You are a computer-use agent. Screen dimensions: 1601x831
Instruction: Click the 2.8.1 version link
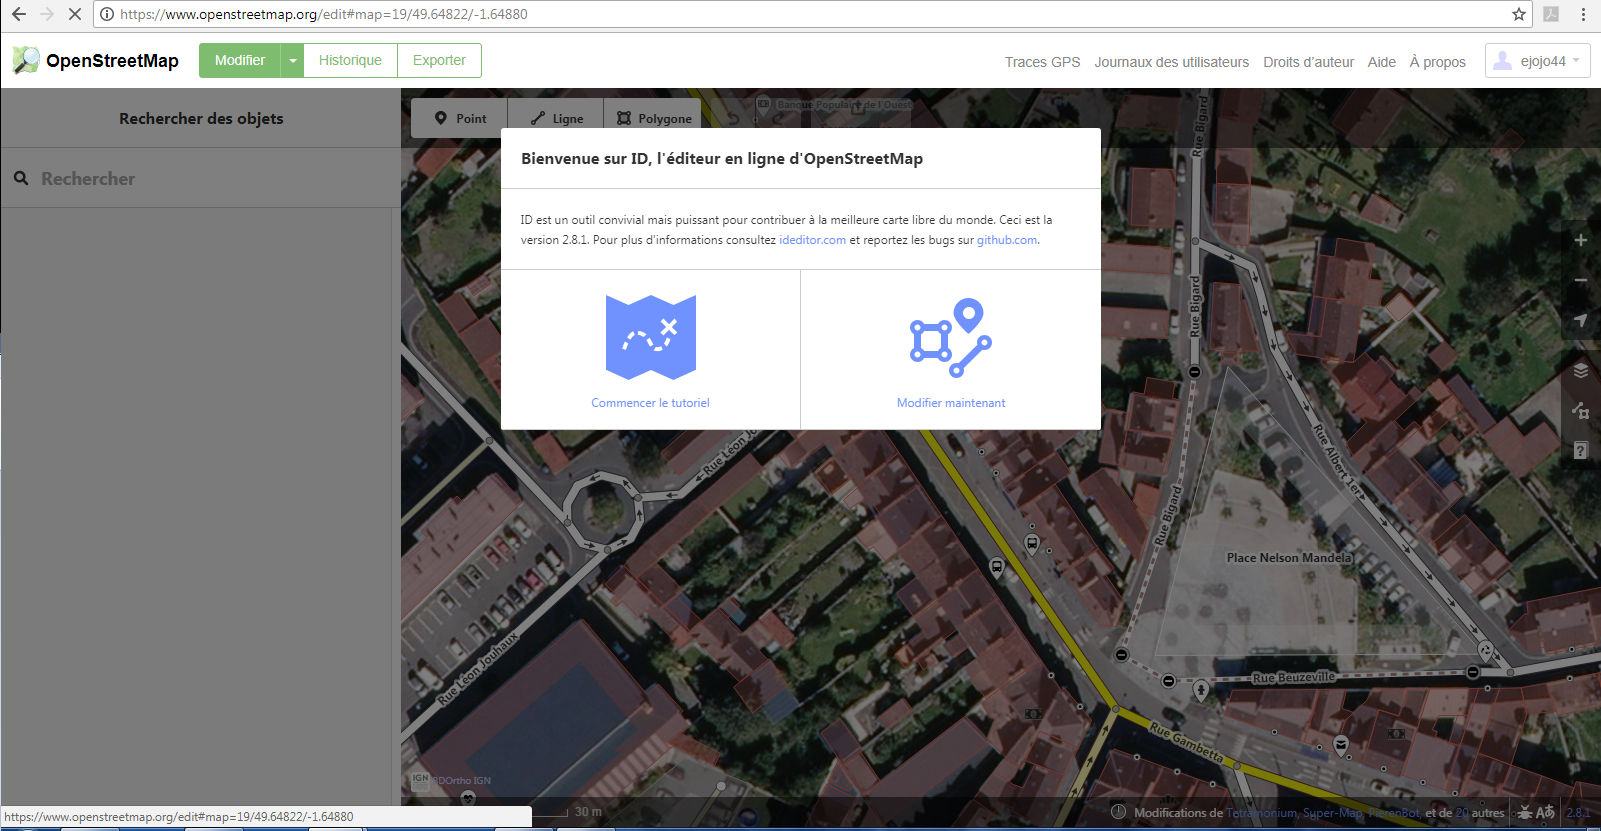1578,813
